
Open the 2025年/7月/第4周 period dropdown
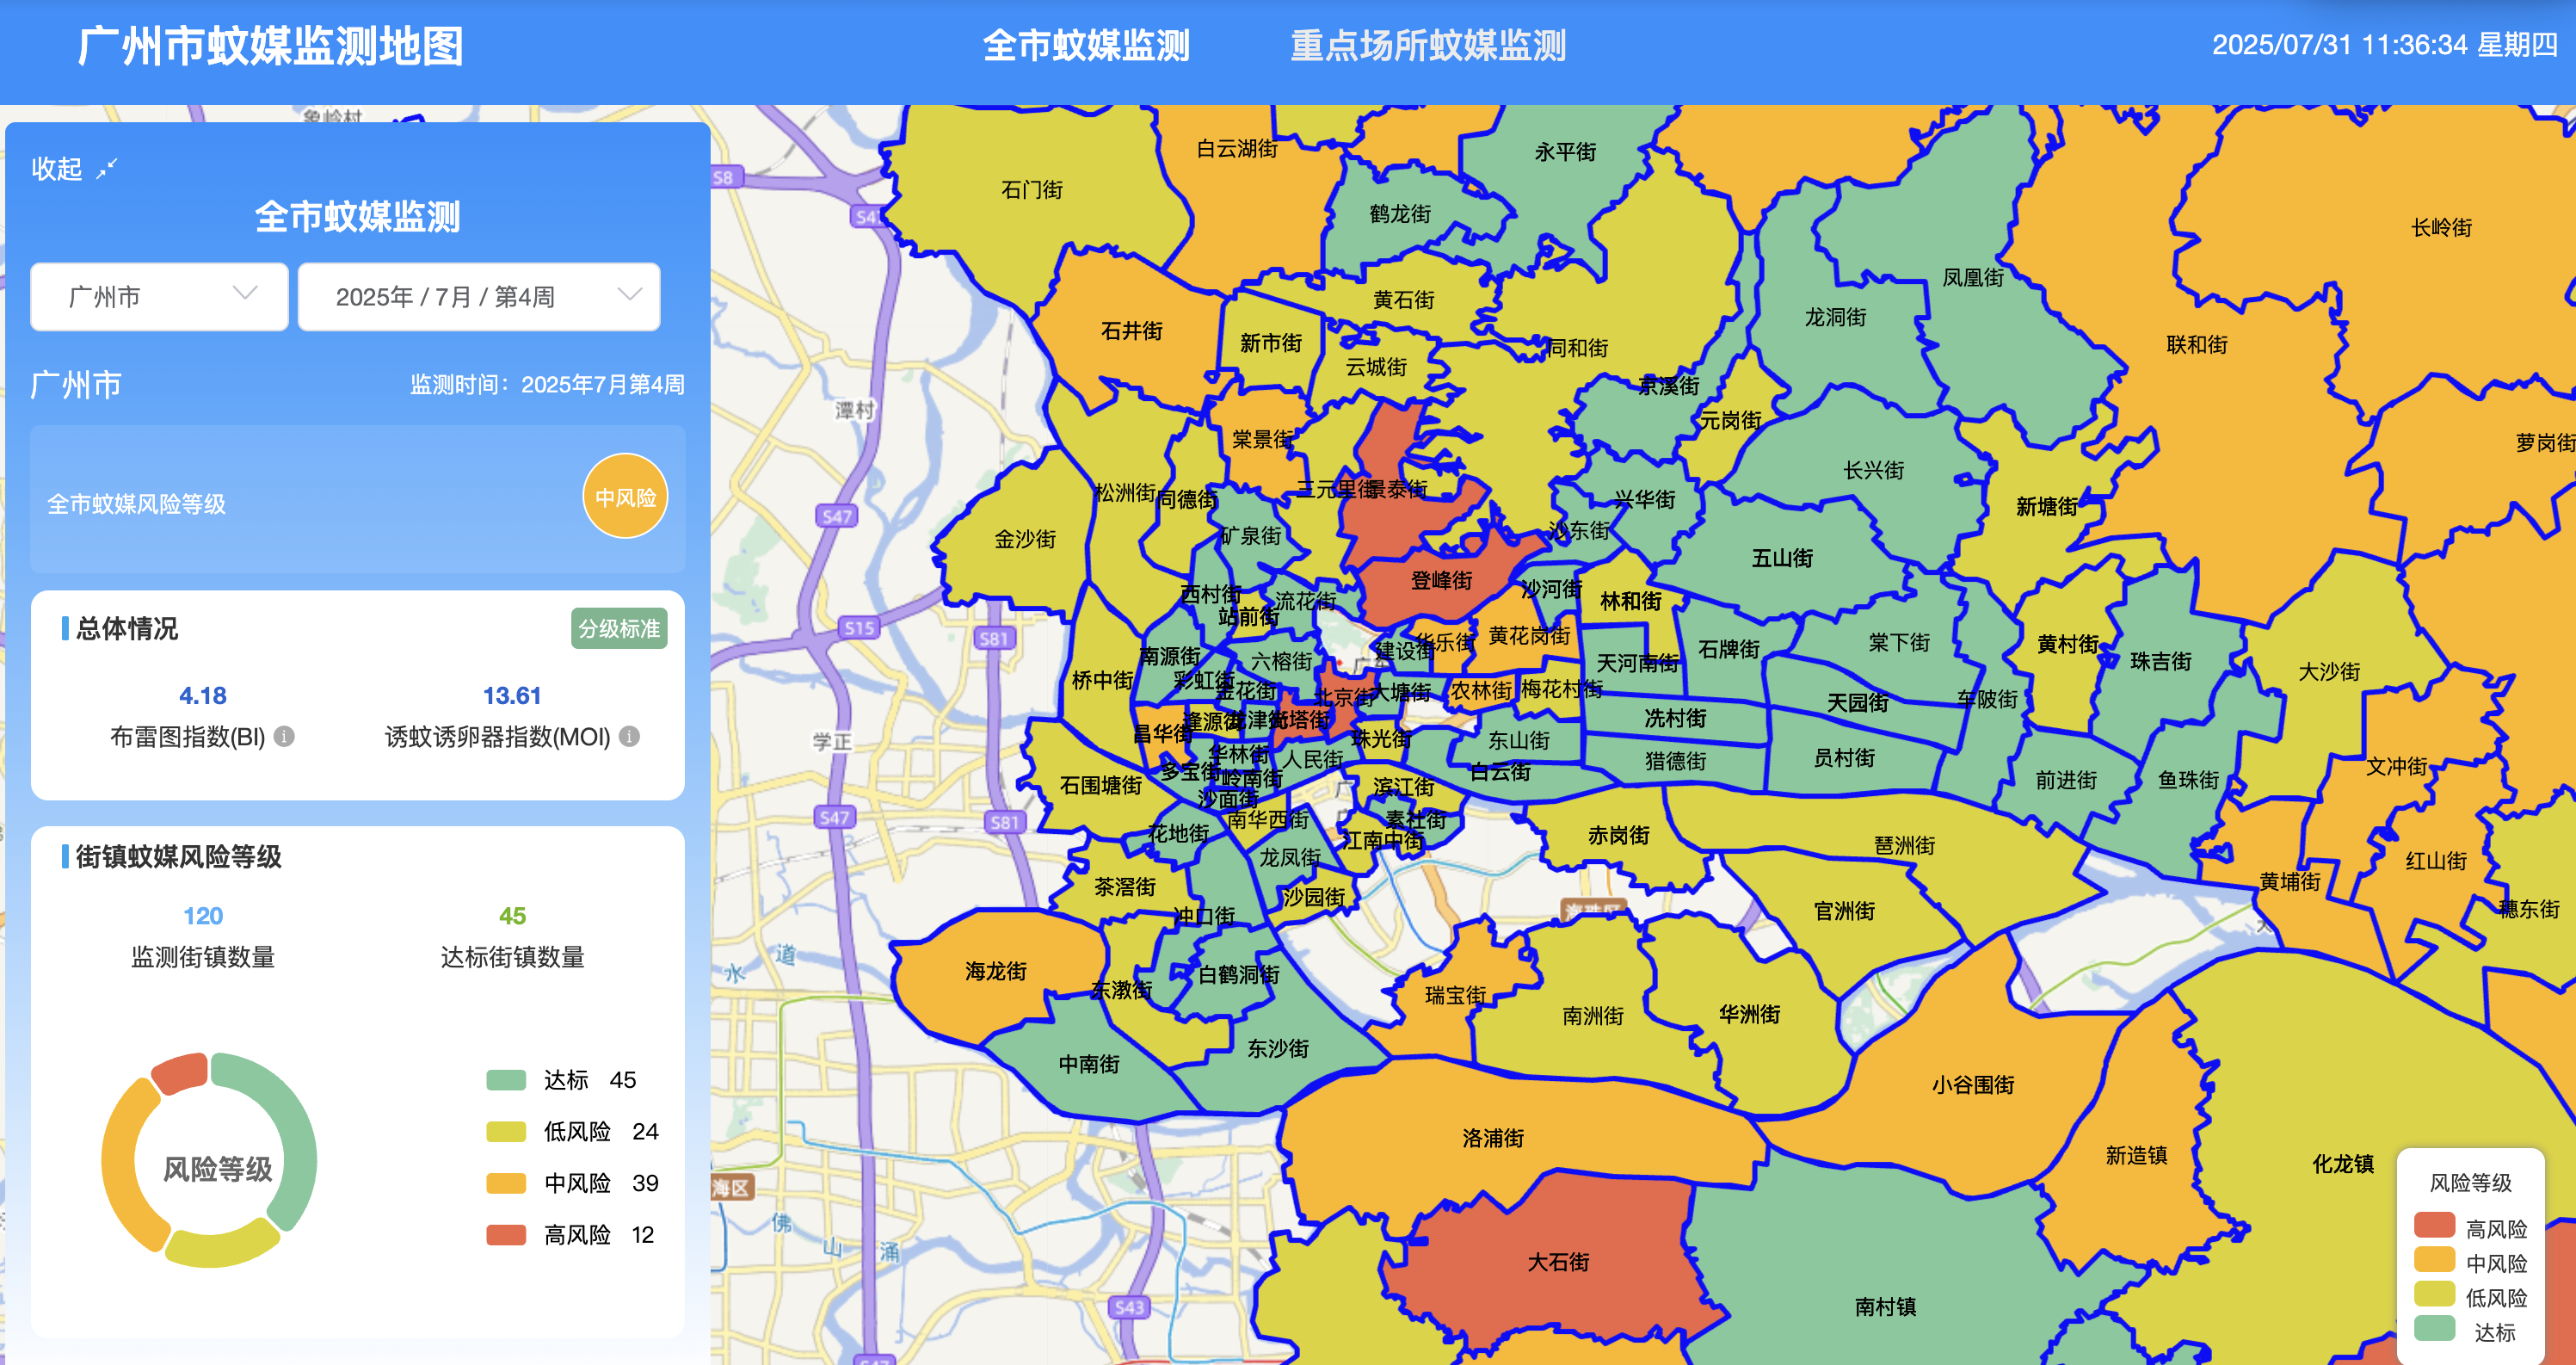[479, 297]
